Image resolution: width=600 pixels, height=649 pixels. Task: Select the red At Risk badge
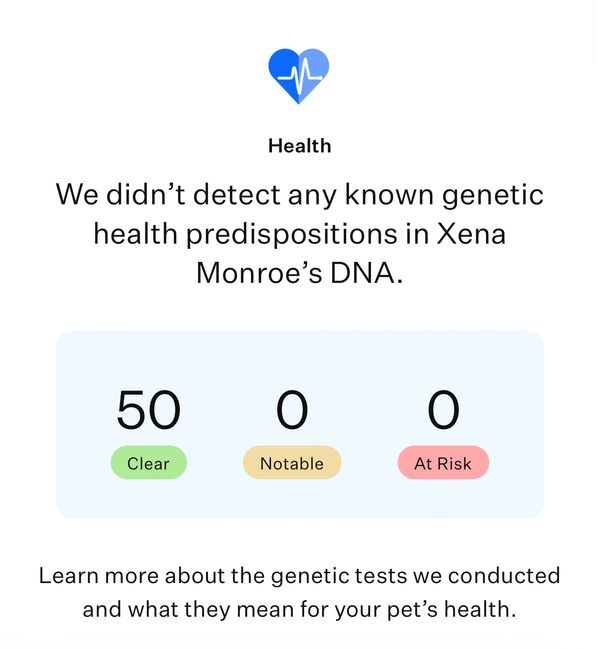pos(443,463)
